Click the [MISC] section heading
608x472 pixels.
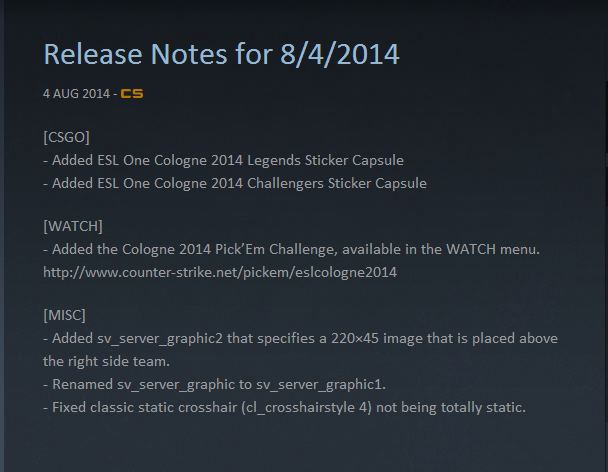click(x=65, y=315)
